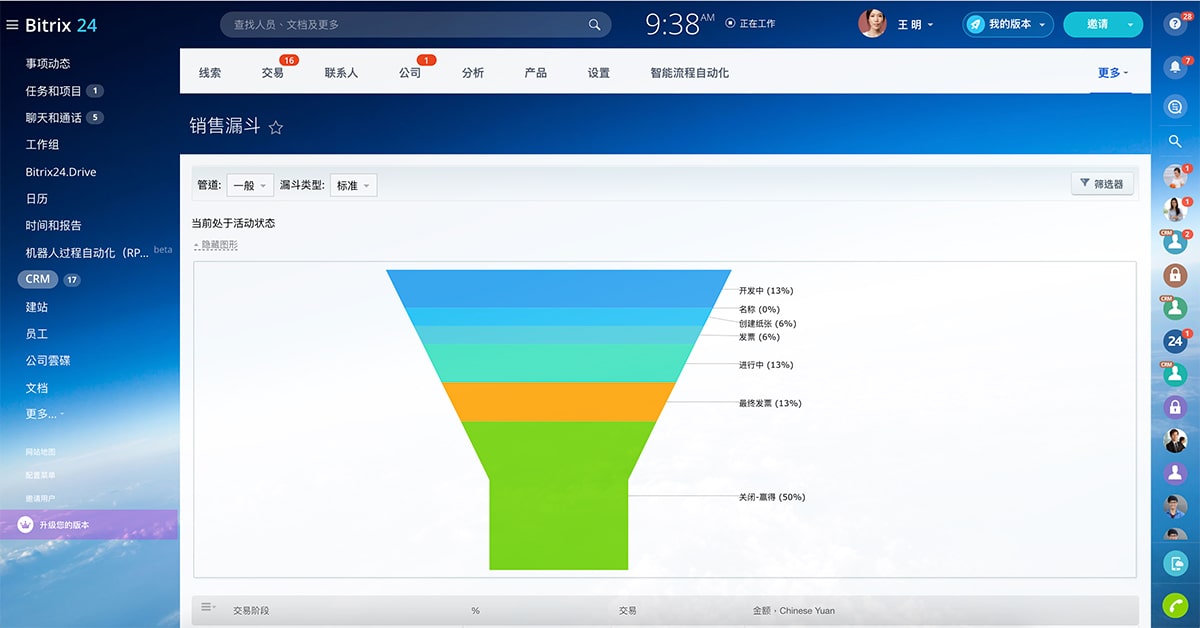The width and height of the screenshot is (1200, 628).
Task: Open 建站 in left menu
Action: (37, 307)
